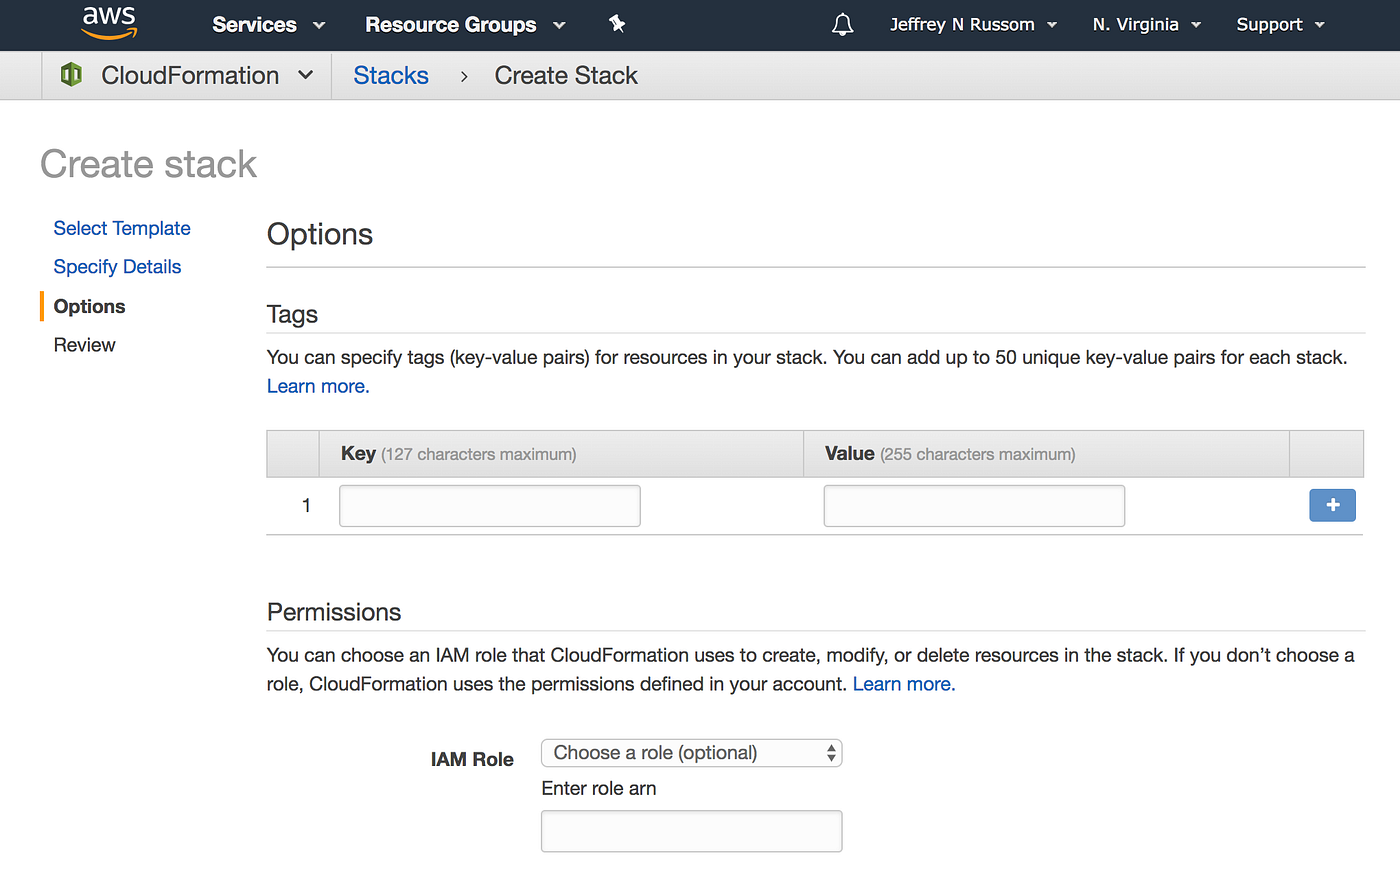This screenshot has width=1400, height=887.
Task: Click the plus button to add tag
Action: pos(1332,505)
